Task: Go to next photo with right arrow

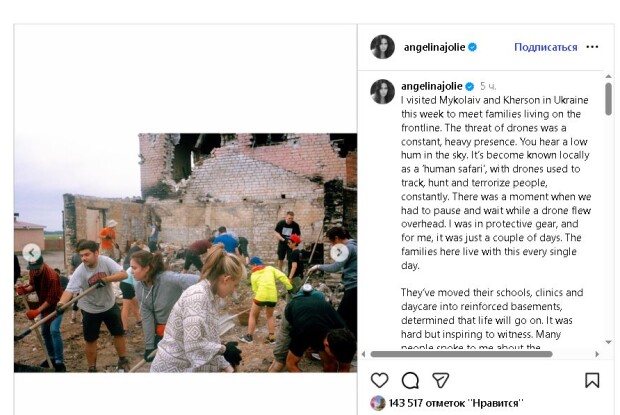Action: point(340,253)
